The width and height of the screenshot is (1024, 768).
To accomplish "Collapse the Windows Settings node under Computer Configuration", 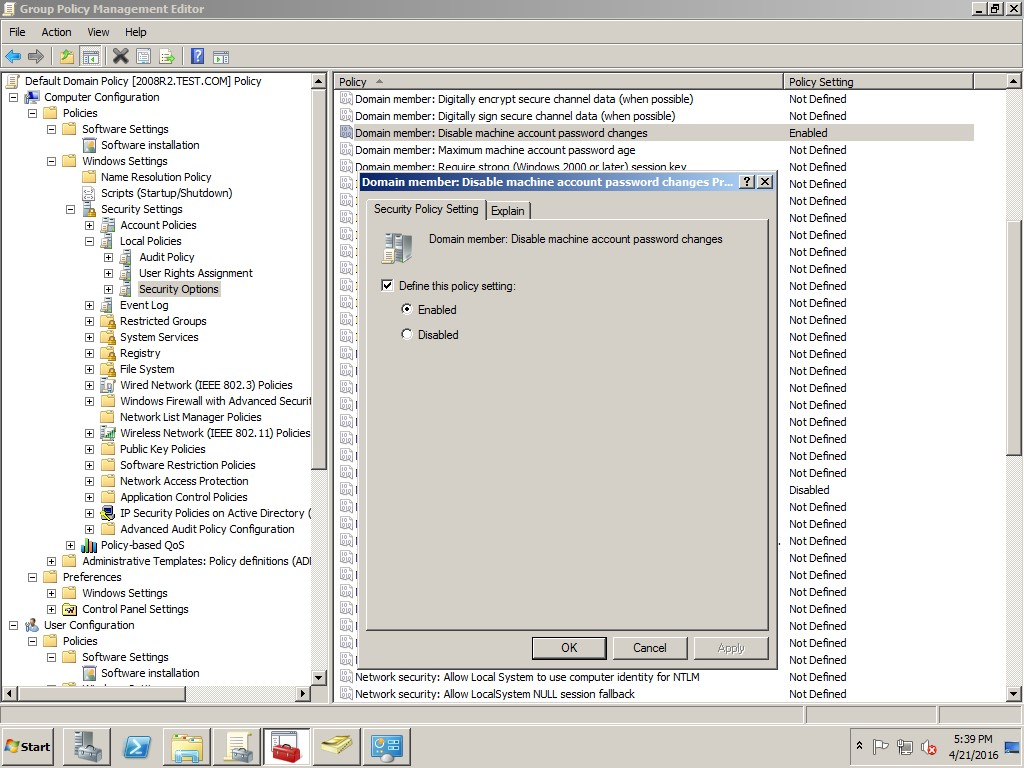I will click(x=52, y=161).
